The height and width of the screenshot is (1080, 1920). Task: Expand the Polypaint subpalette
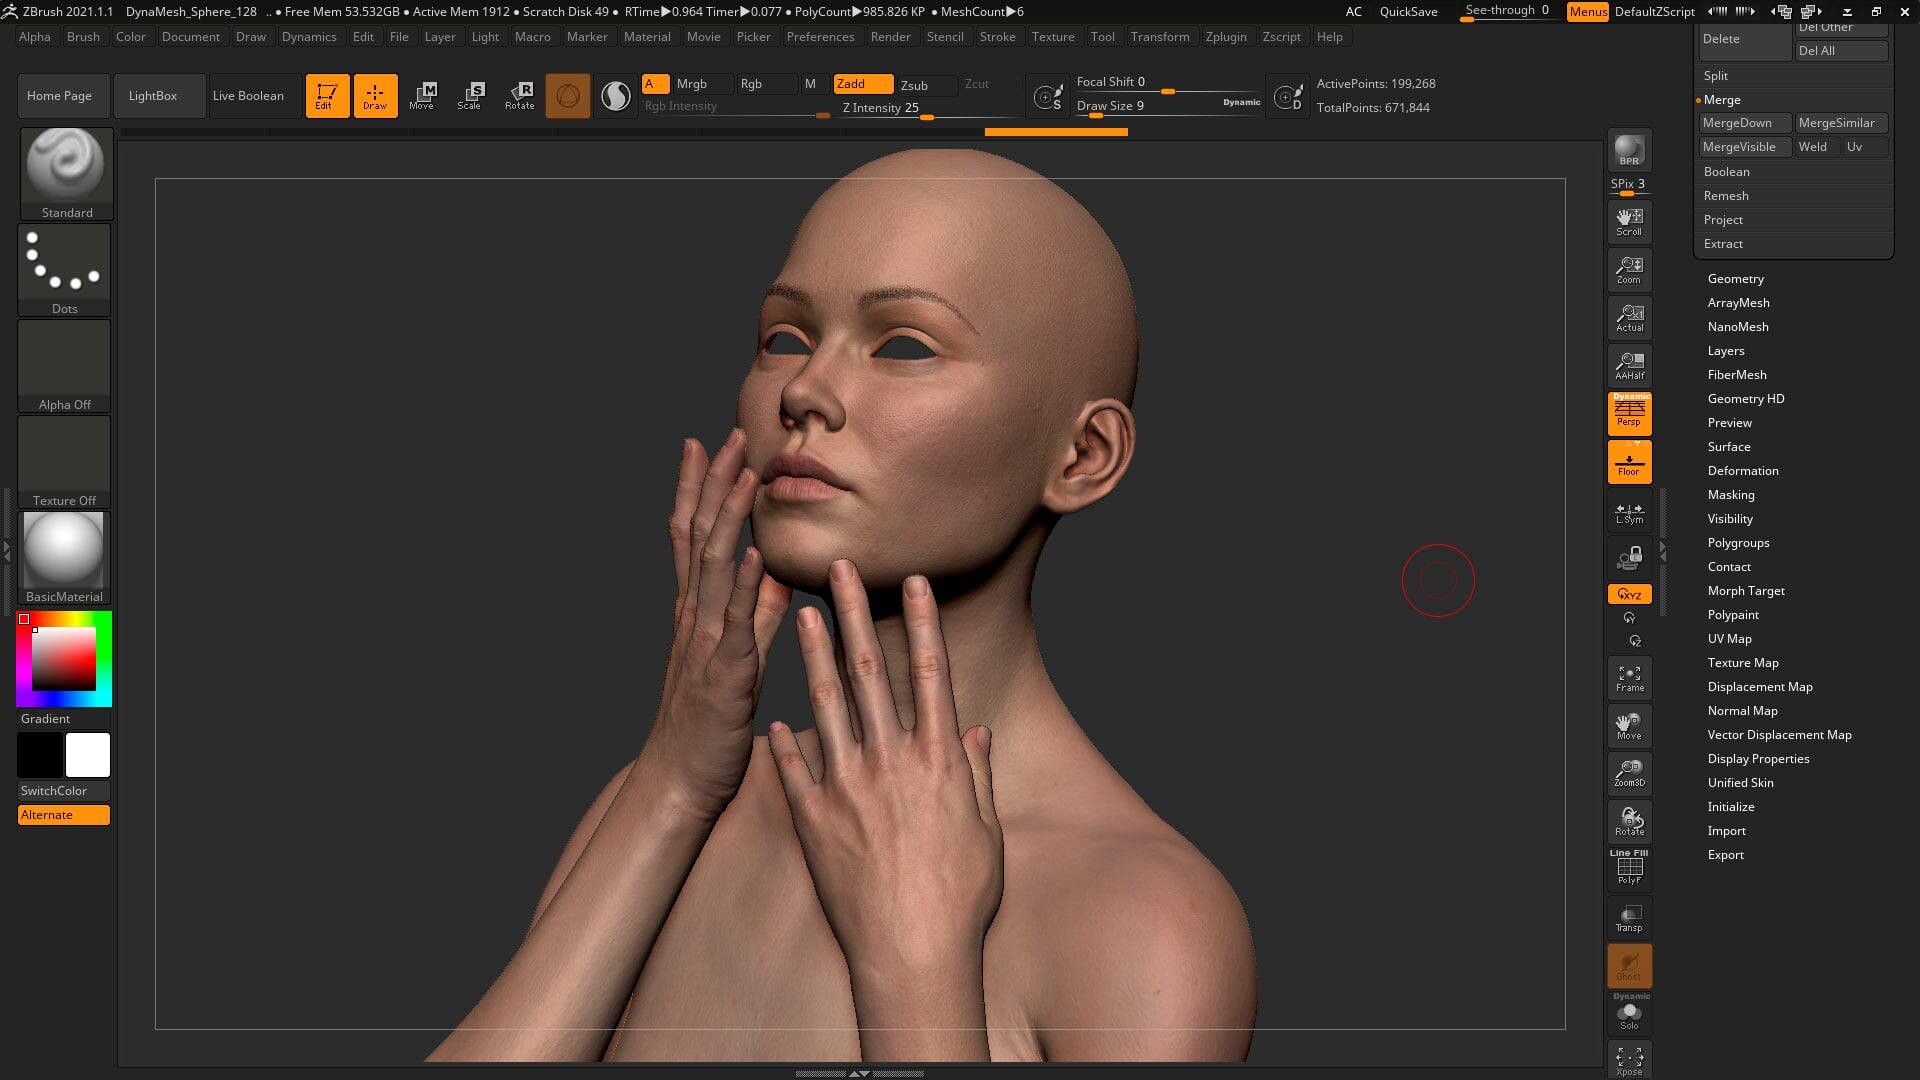pos(1733,615)
